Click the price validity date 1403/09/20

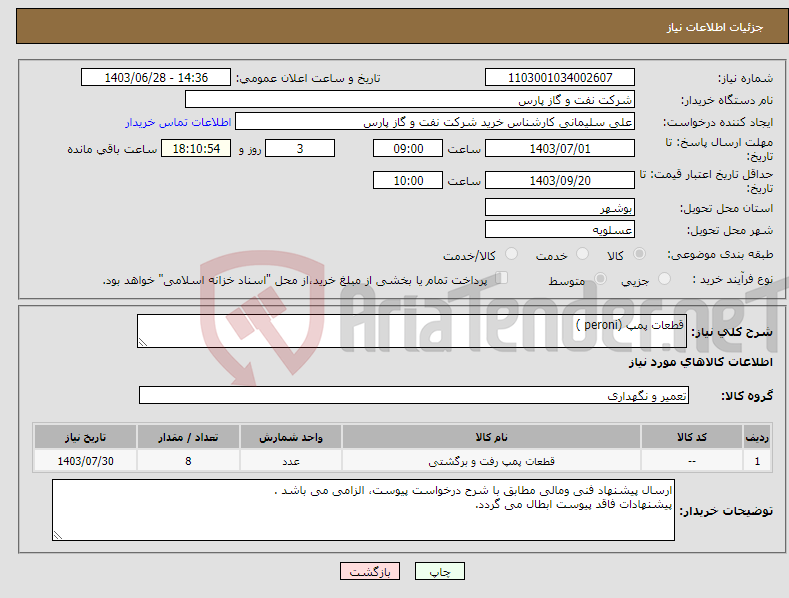click(x=560, y=180)
